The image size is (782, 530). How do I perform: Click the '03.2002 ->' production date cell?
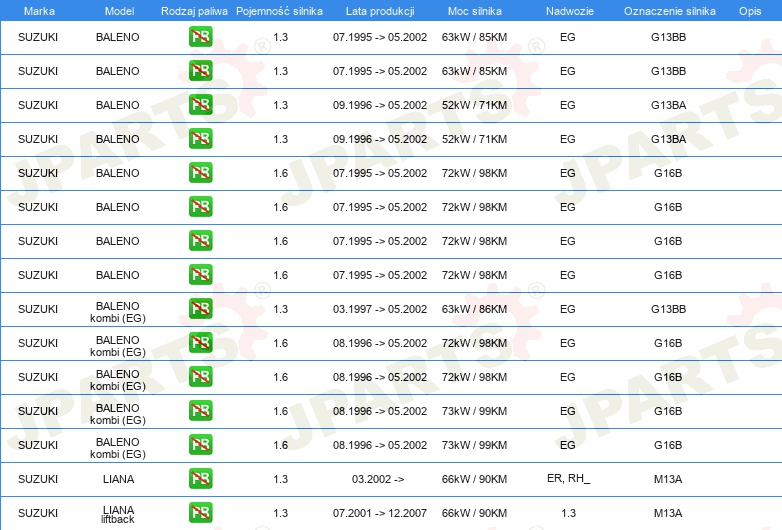coord(378,479)
